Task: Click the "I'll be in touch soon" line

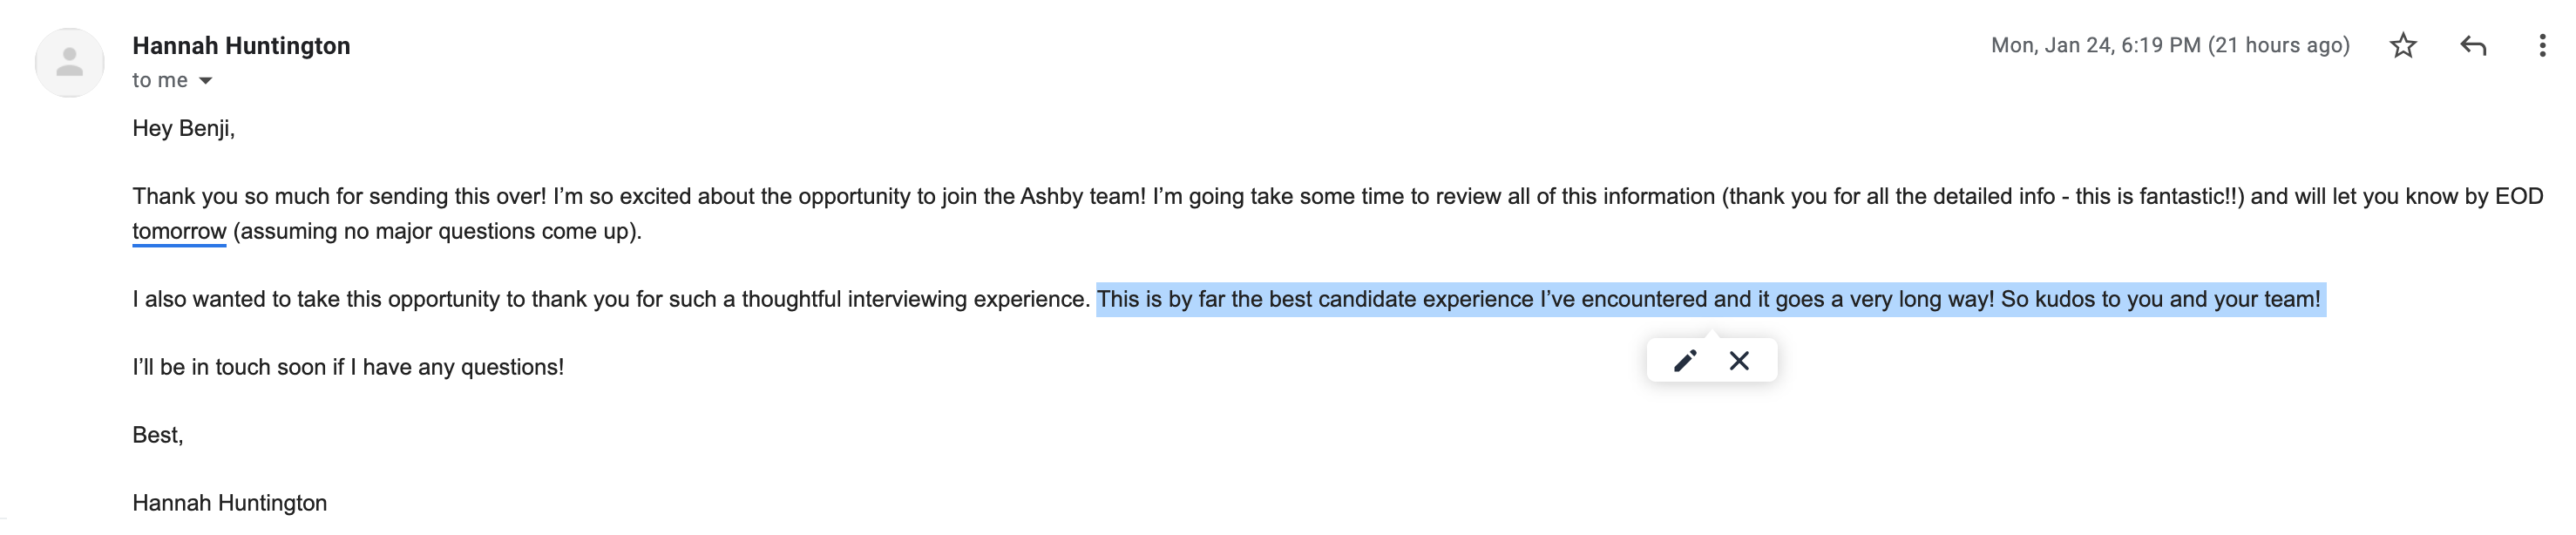Action: (x=347, y=367)
